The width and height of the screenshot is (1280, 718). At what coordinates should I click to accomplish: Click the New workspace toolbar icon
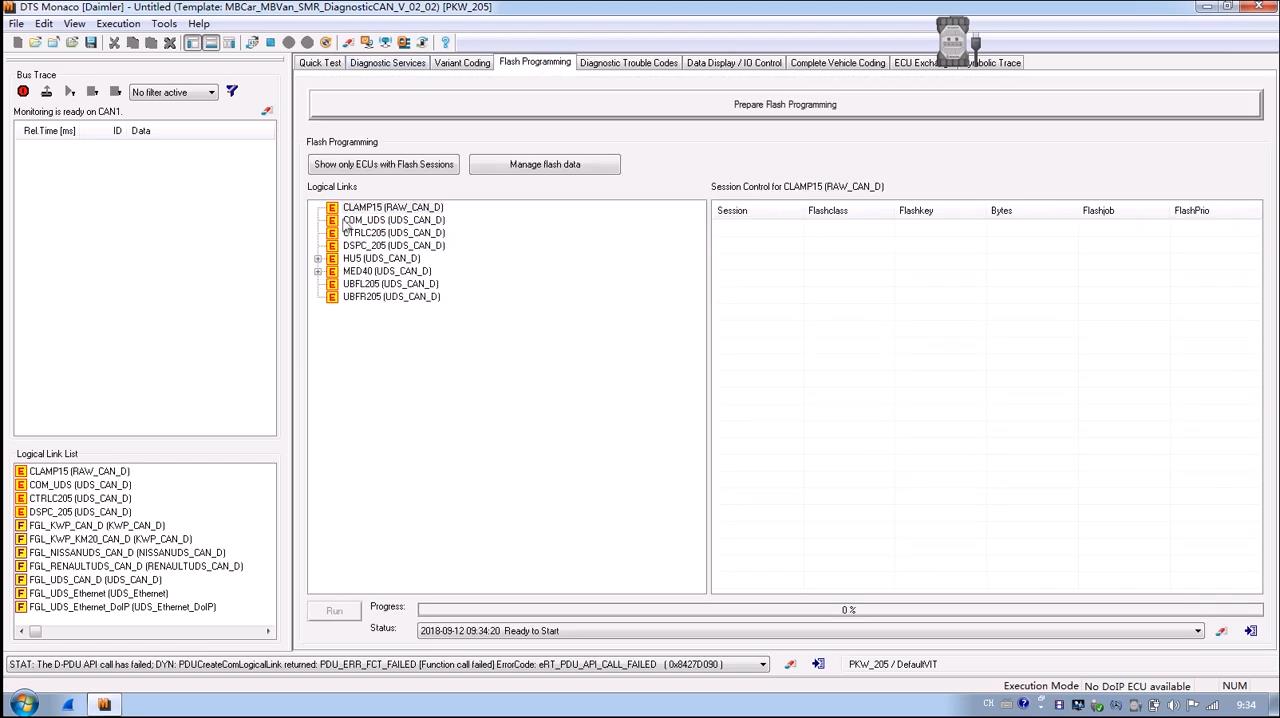tap(18, 42)
